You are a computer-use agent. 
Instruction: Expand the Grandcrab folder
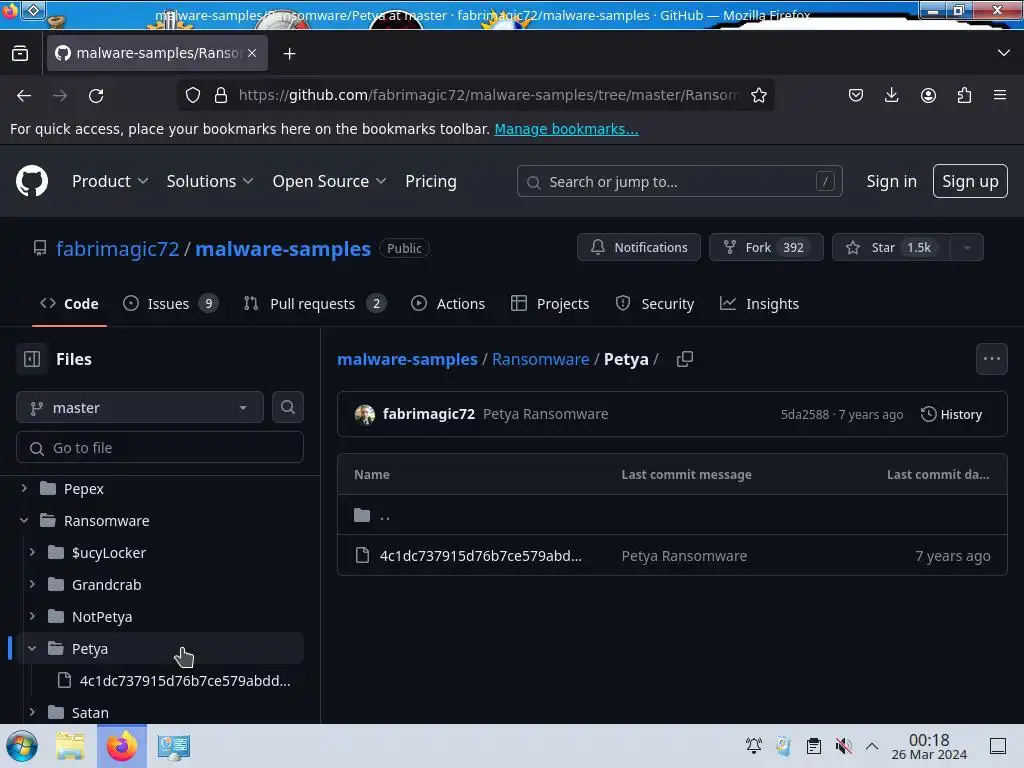coord(32,584)
